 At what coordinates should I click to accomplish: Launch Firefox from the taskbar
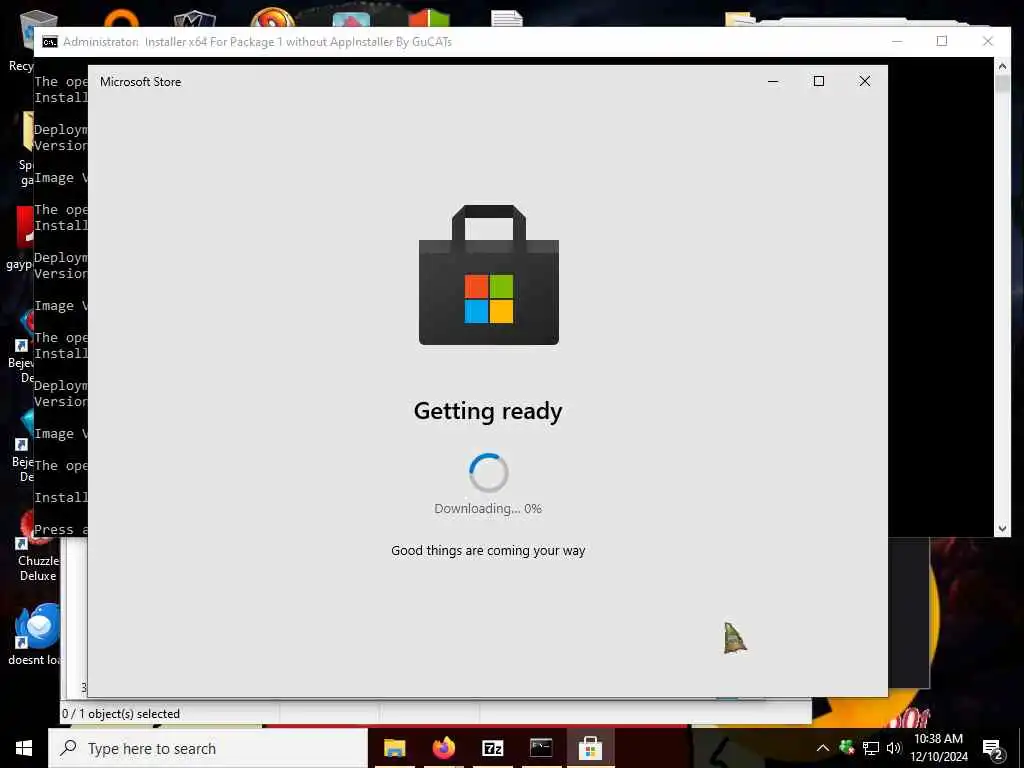point(443,748)
